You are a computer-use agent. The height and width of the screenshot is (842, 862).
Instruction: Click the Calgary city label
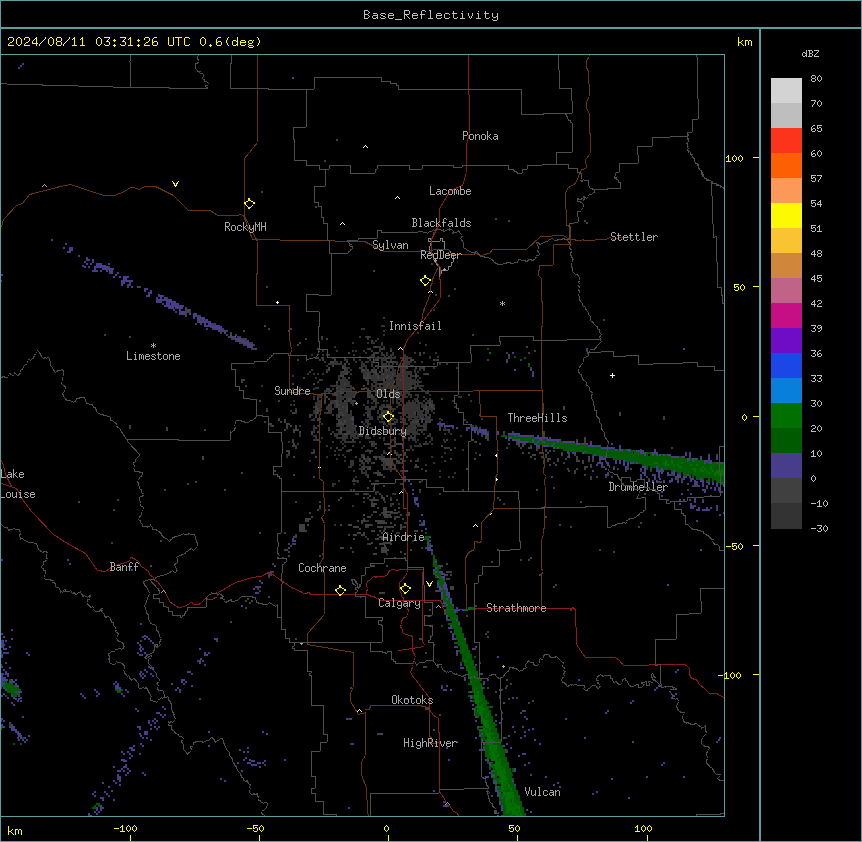click(400, 603)
